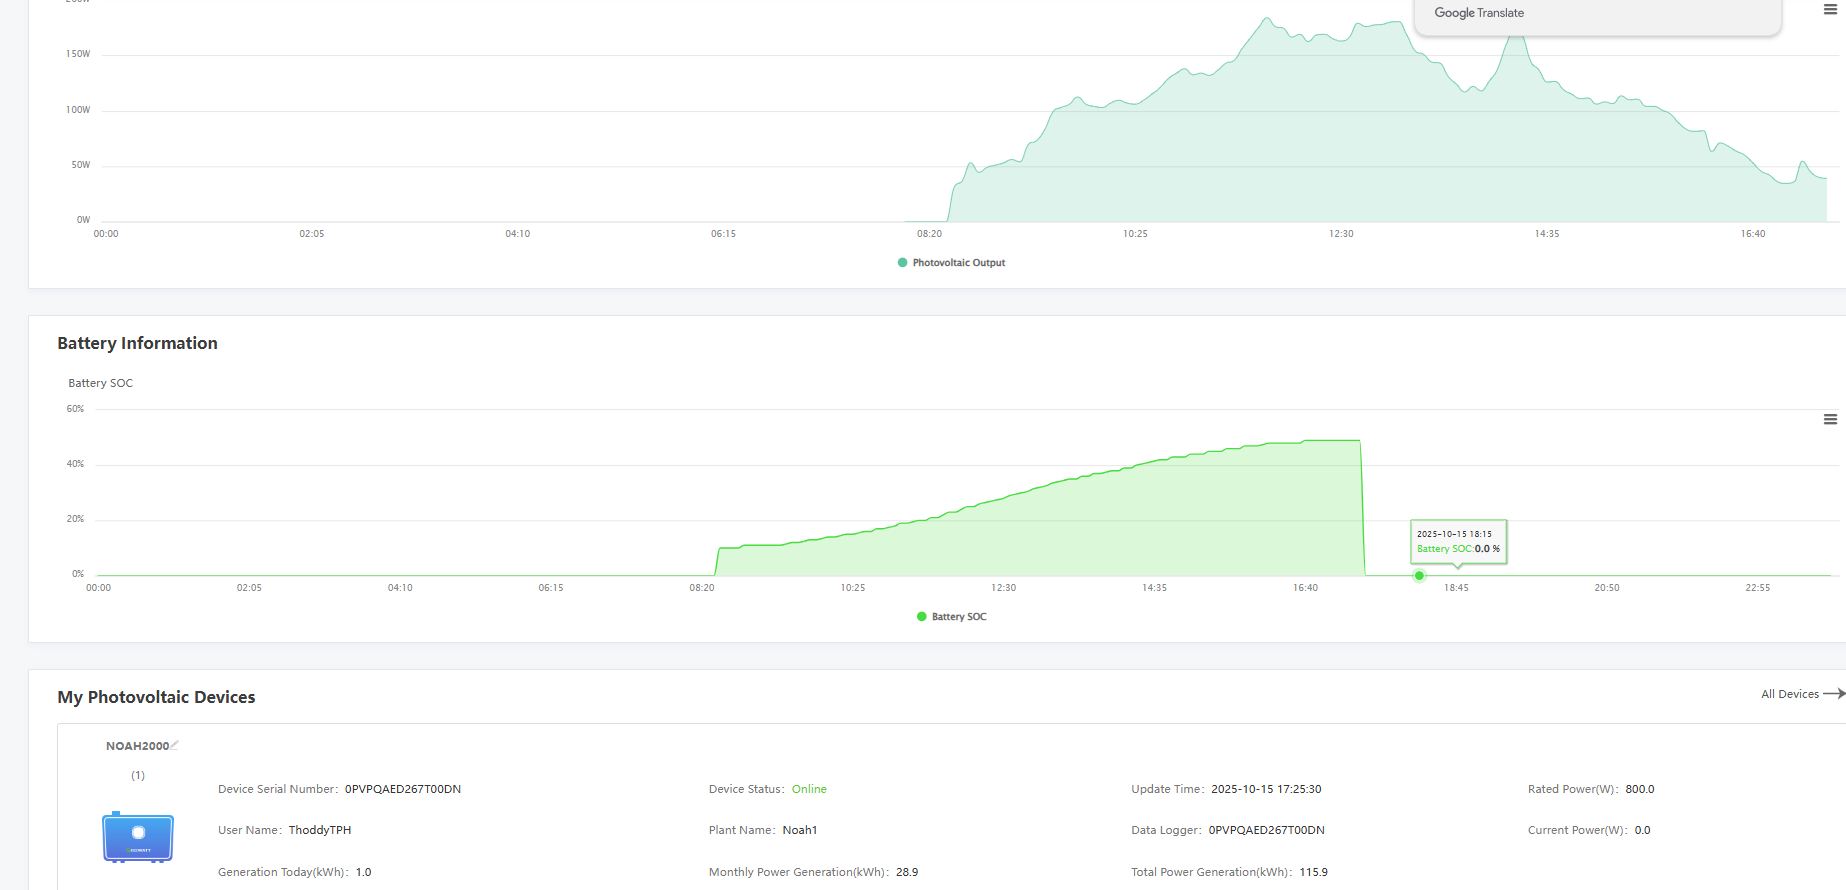
Task: Click the My Photovoltaic Devices heading
Action: point(156,697)
